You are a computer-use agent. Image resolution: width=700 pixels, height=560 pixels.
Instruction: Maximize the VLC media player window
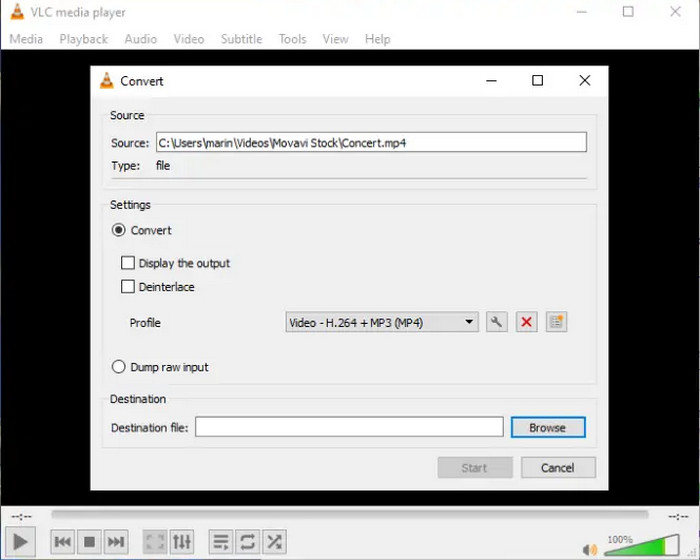pyautogui.click(x=628, y=12)
